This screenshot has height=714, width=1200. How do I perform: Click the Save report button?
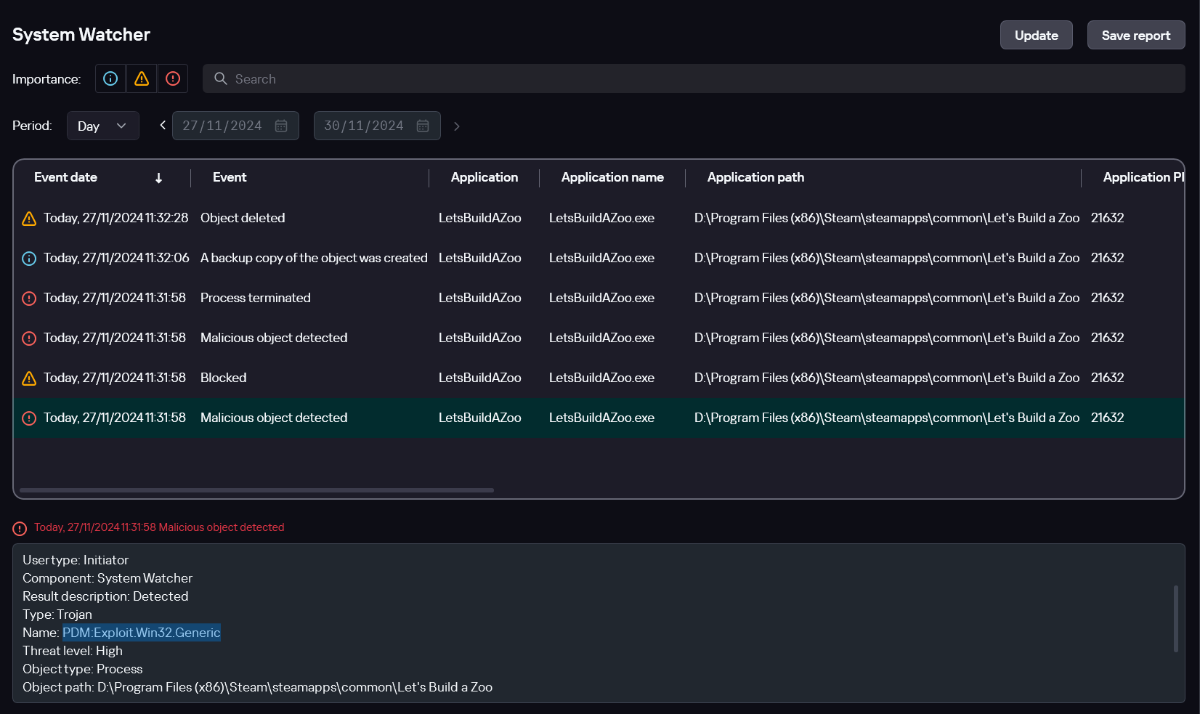pyautogui.click(x=1135, y=35)
